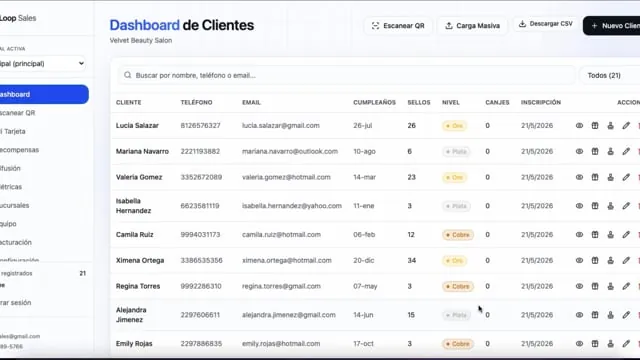The height and width of the screenshot is (360, 640).
Task: Open Recompensas in the sidebar
Action: 44,150
